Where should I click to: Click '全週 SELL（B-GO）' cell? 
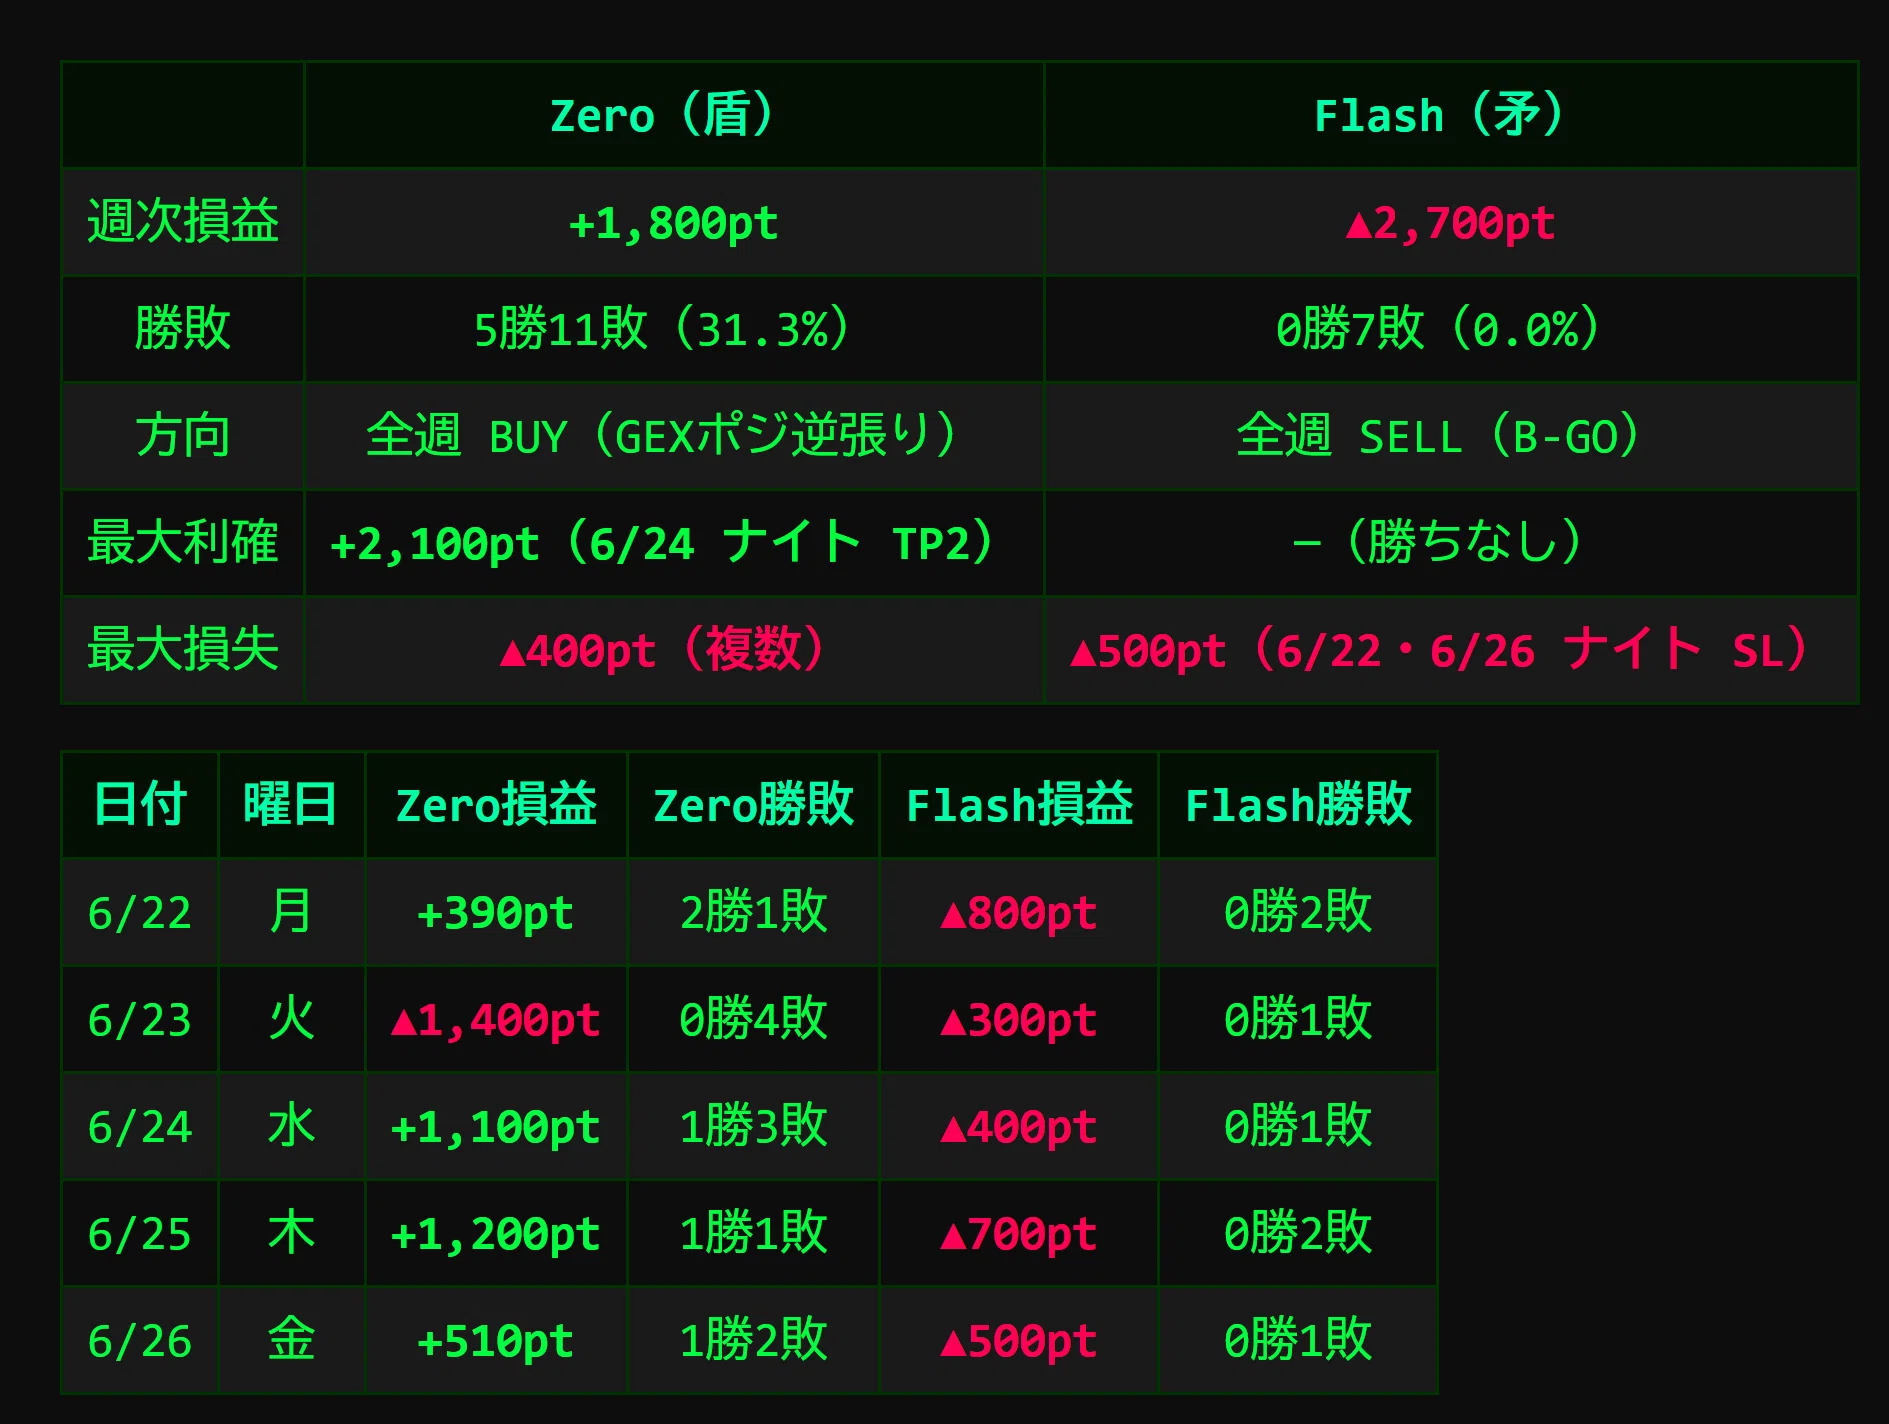tap(1451, 436)
